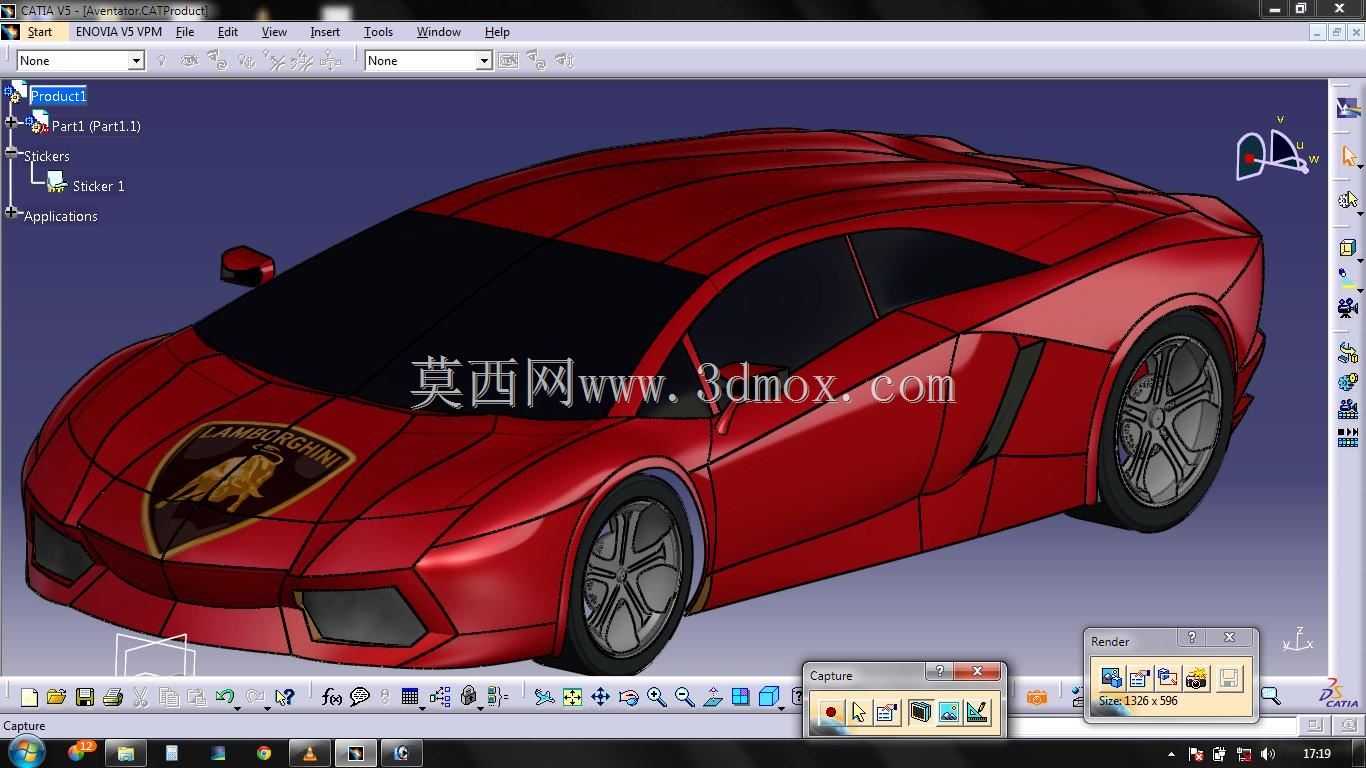Pick the Select Mode arrow in Capture

(858, 712)
